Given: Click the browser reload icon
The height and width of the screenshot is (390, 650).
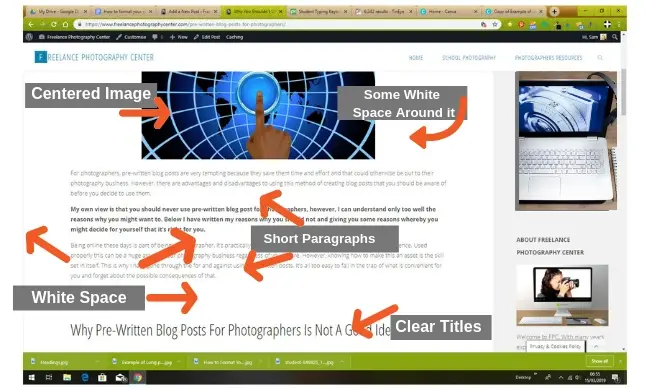Looking at the screenshot, I should point(53,24).
